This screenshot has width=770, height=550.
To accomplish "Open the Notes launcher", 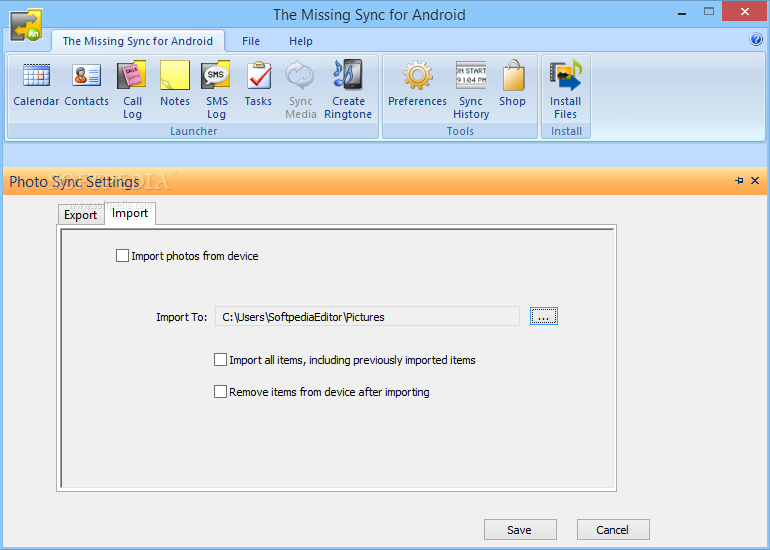I will 175,84.
